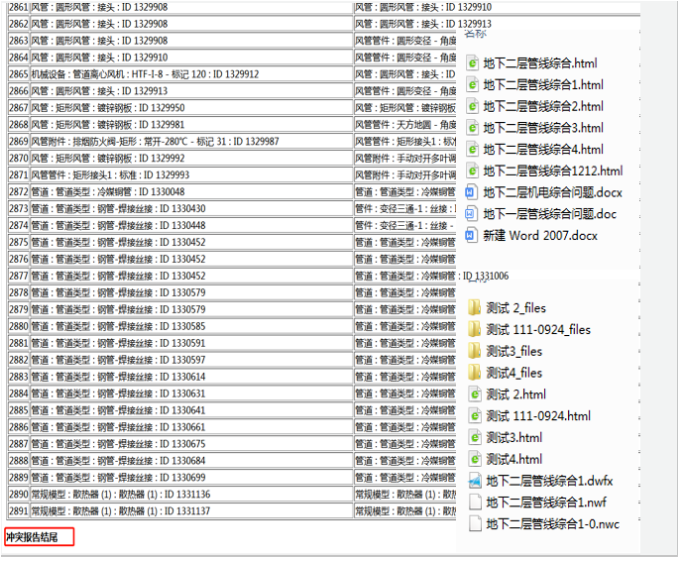Viewport: 686px width, 564px height.
Task: Select file name 地下二层管线综合1-0.nwc
Action: [x=553, y=524]
